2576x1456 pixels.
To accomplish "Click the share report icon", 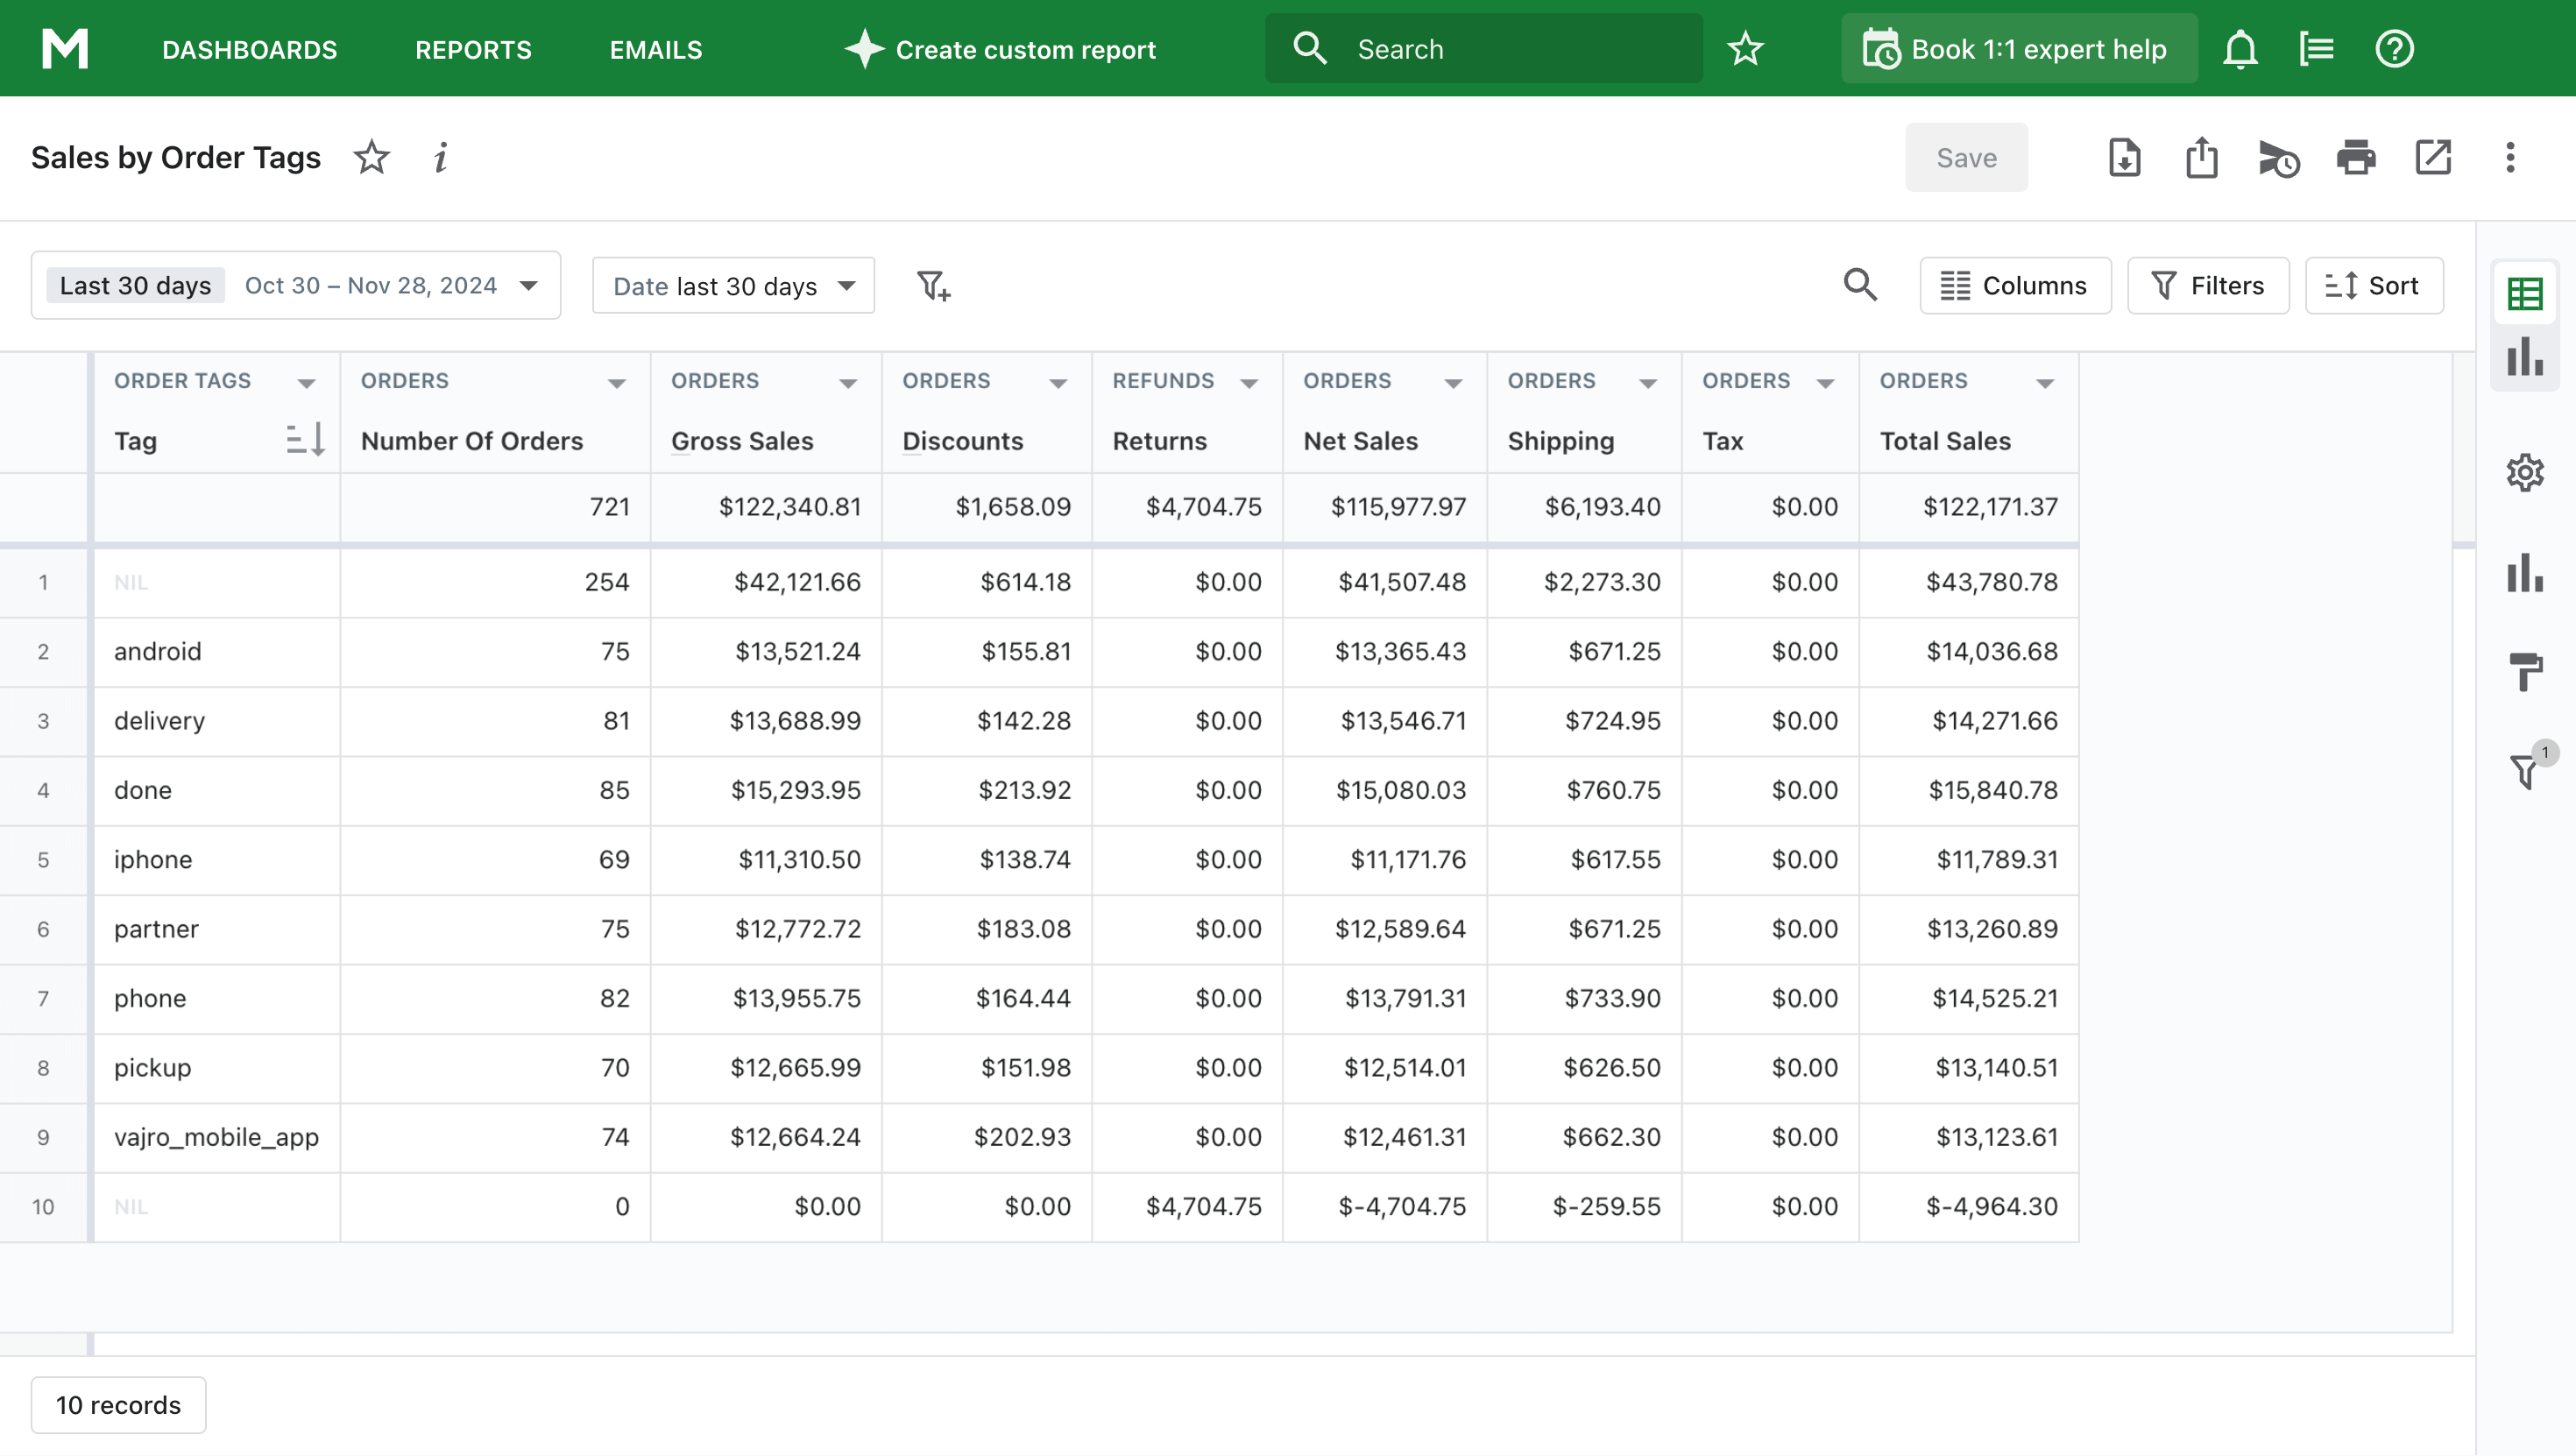I will 2201,158.
